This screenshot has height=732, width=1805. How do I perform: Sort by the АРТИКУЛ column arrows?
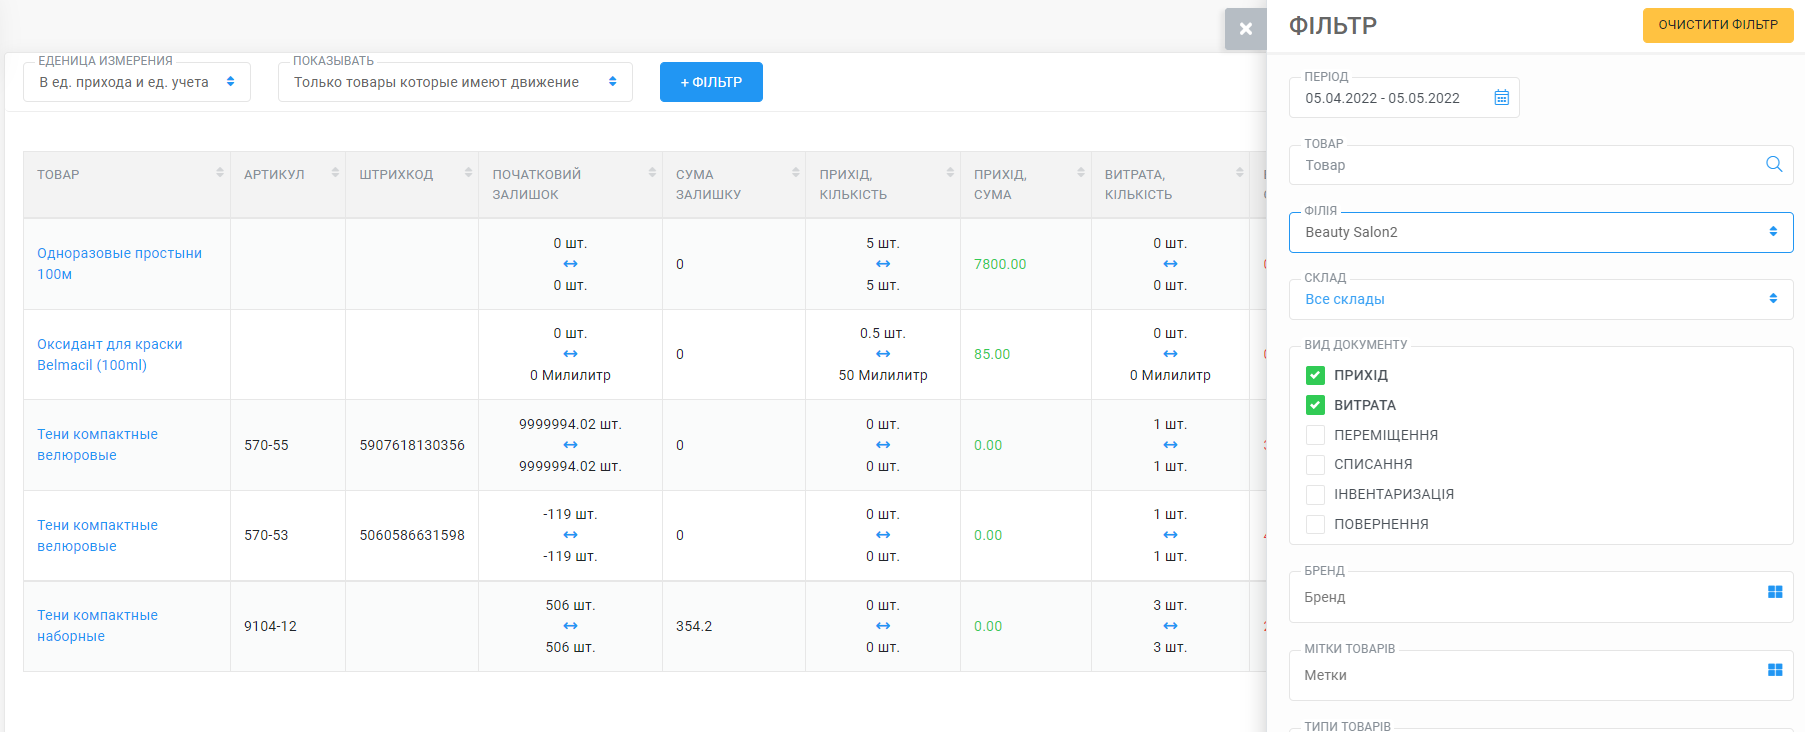click(335, 173)
